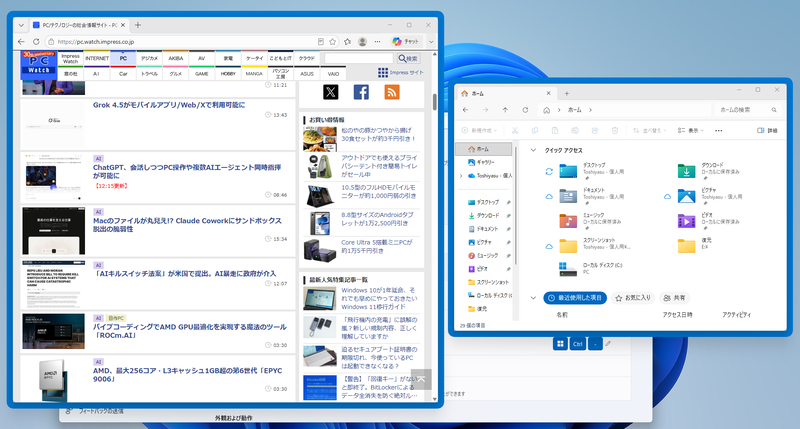This screenshot has width=800, height=429.
Task: Open the ChatGPT PC操作 article link
Action: click(x=187, y=171)
